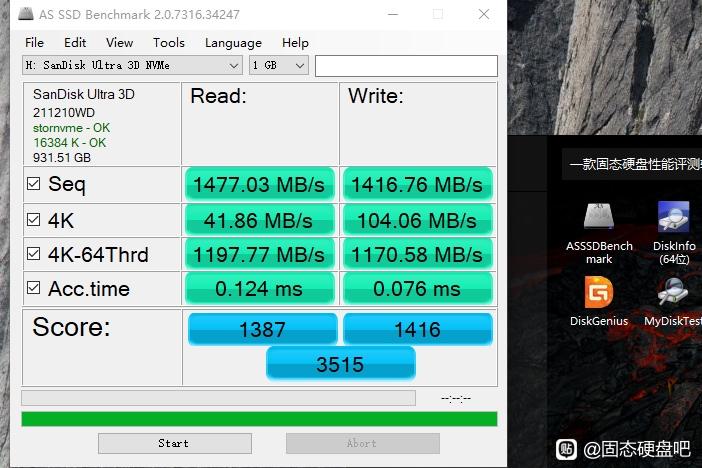Click the 16384 K - OK alignment status
Image resolution: width=702 pixels, height=468 pixels.
click(x=69, y=143)
